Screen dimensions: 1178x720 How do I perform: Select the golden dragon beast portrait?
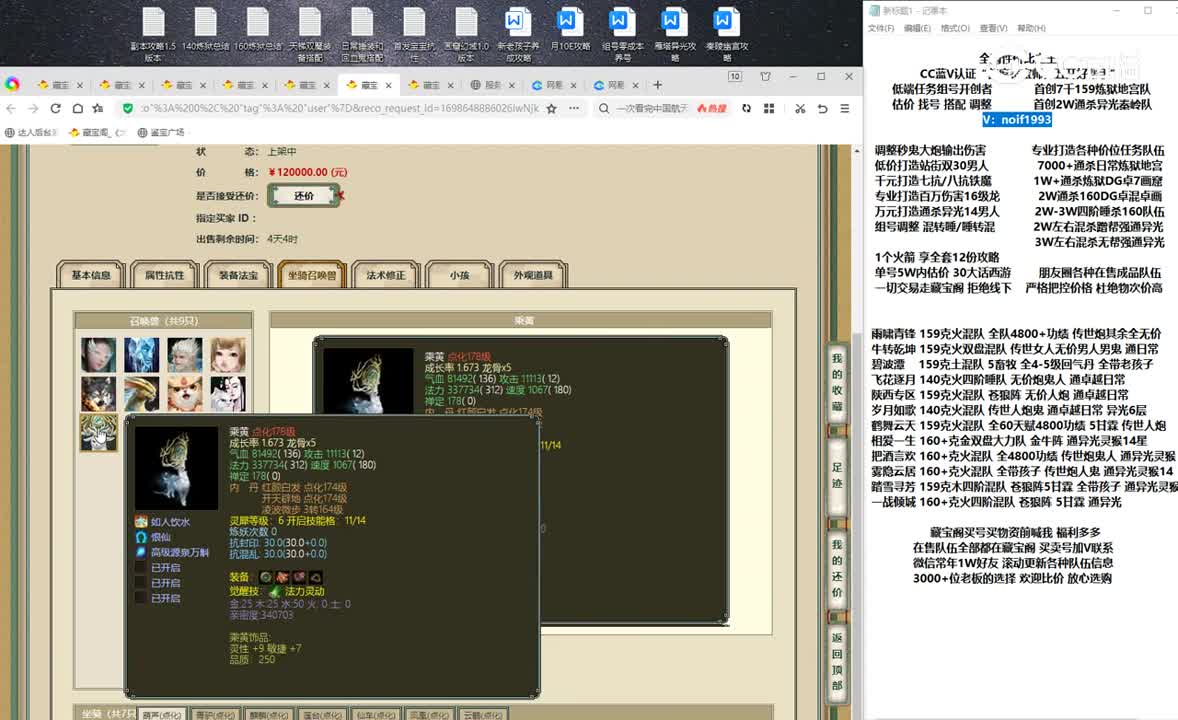142,394
